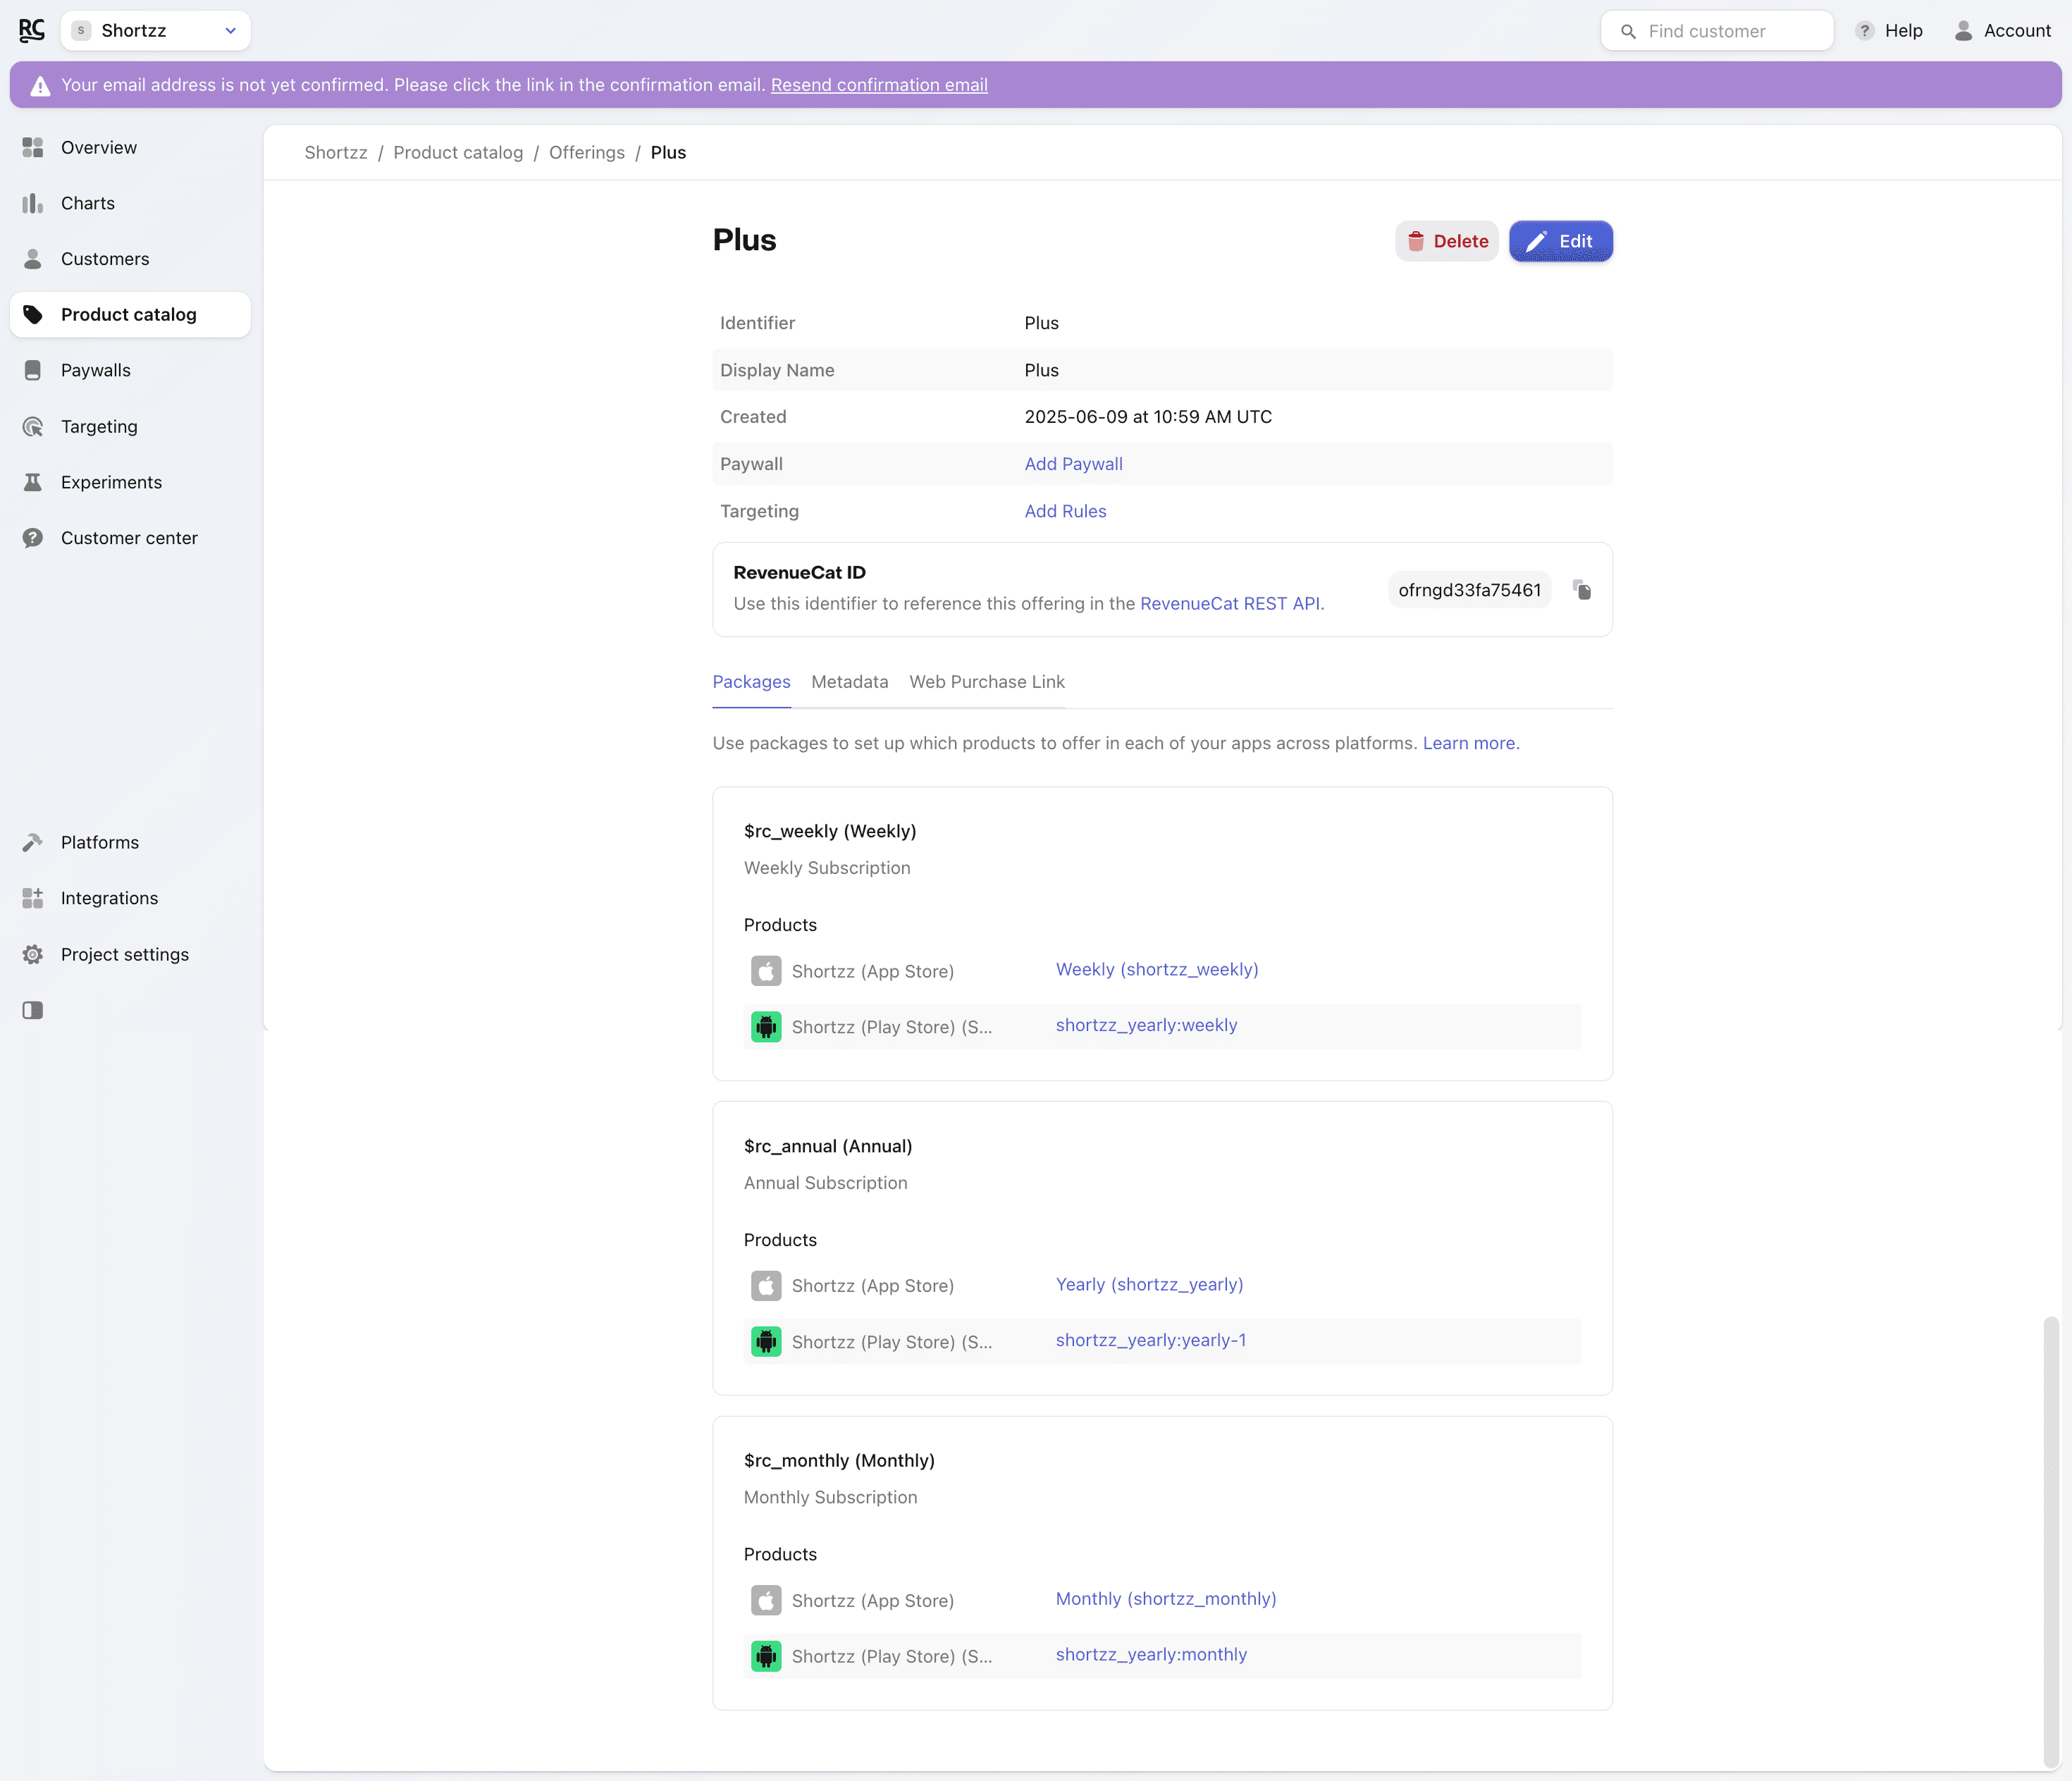Click the RevenueCat logo
Image resolution: width=2072 pixels, height=1781 pixels.
click(x=32, y=30)
